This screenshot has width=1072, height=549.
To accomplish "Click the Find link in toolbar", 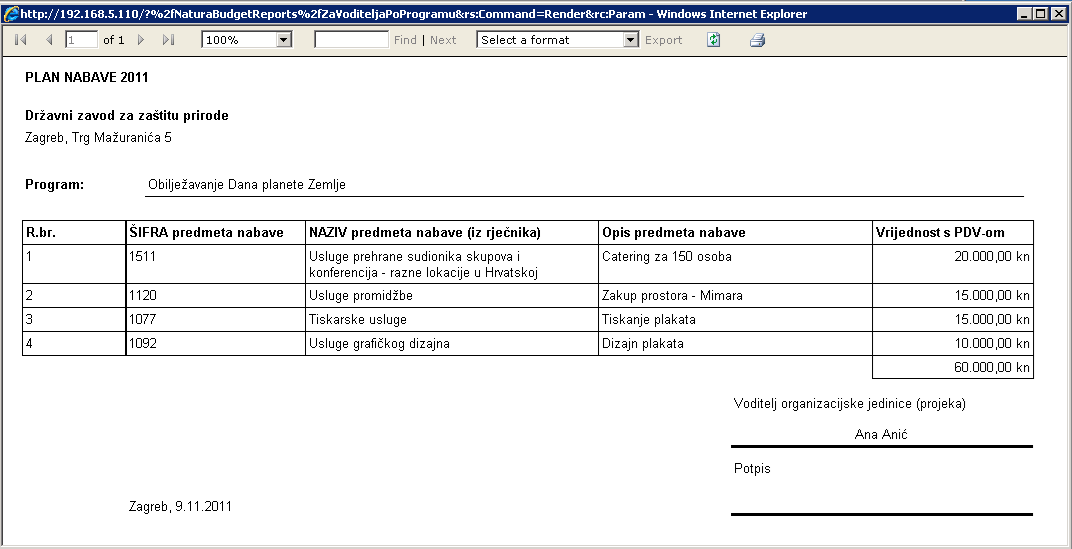I will 405,40.
